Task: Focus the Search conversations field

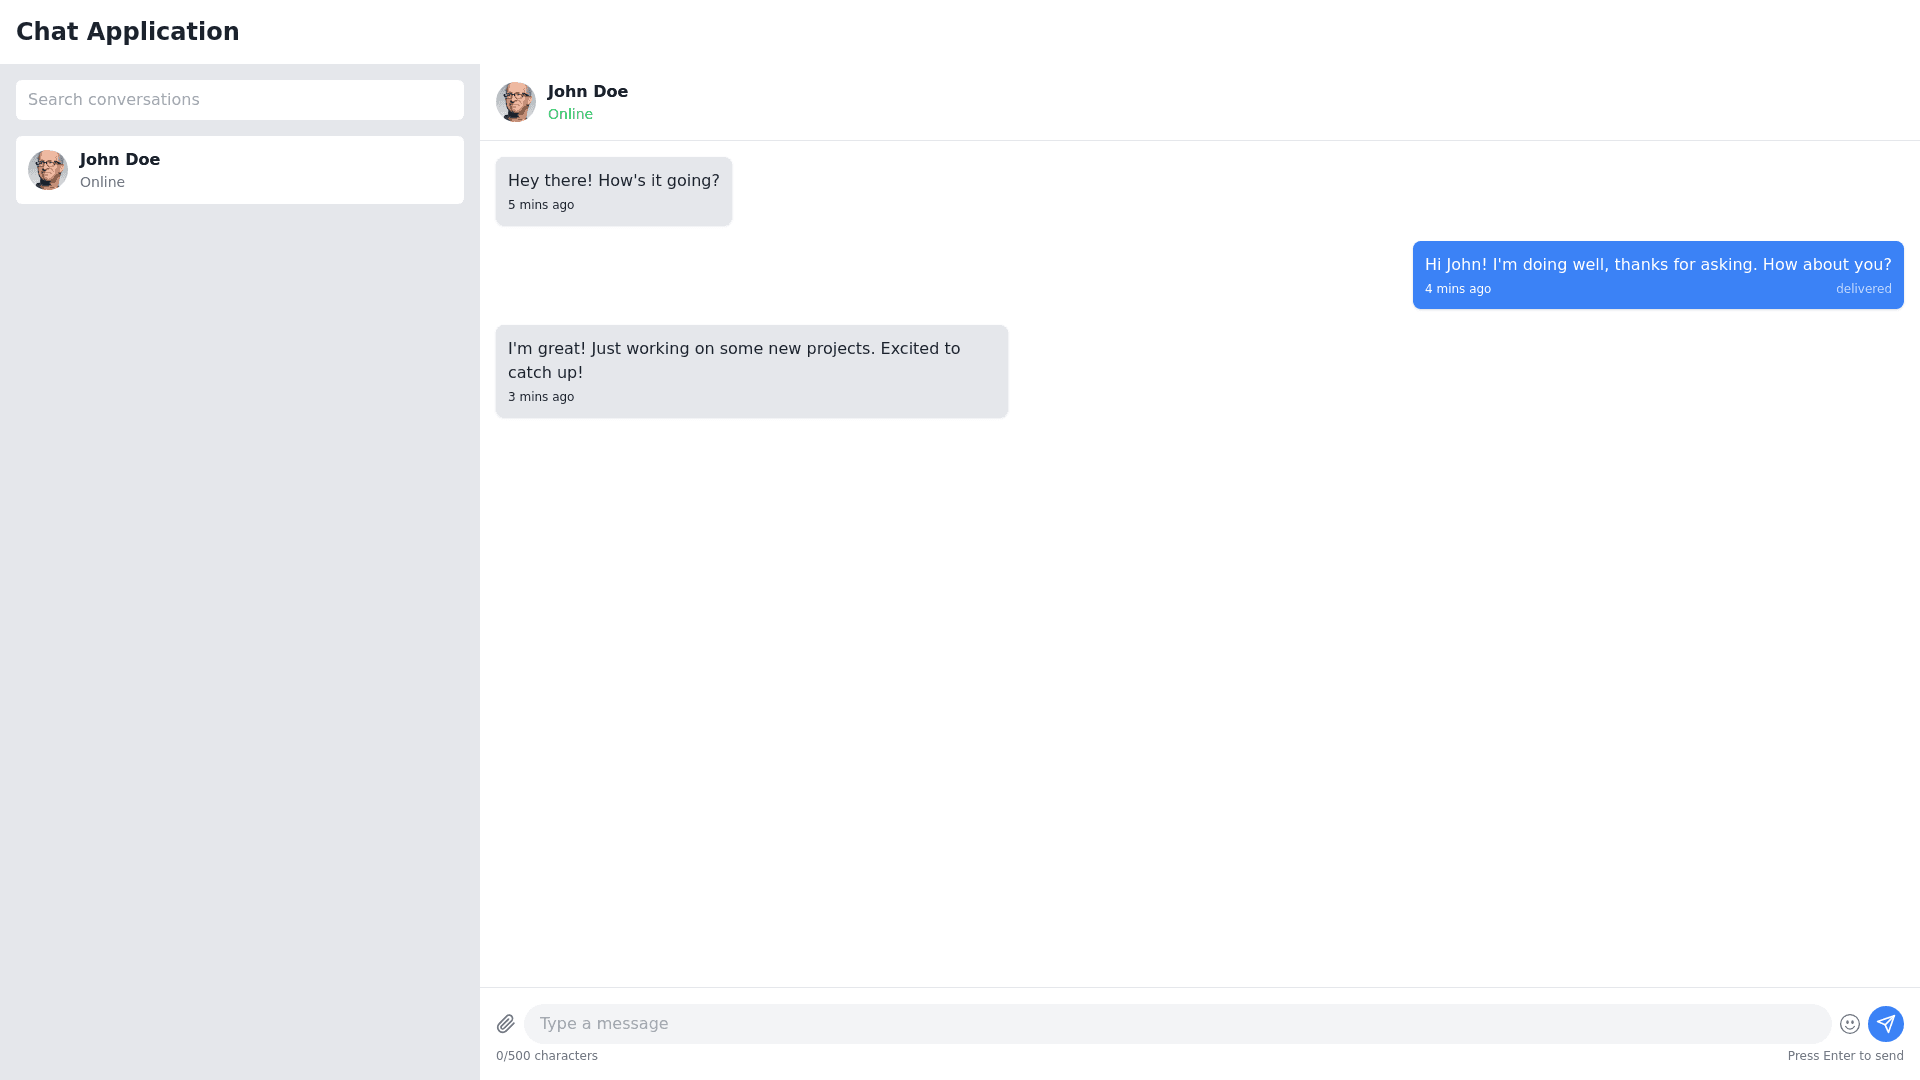Action: pyautogui.click(x=240, y=100)
